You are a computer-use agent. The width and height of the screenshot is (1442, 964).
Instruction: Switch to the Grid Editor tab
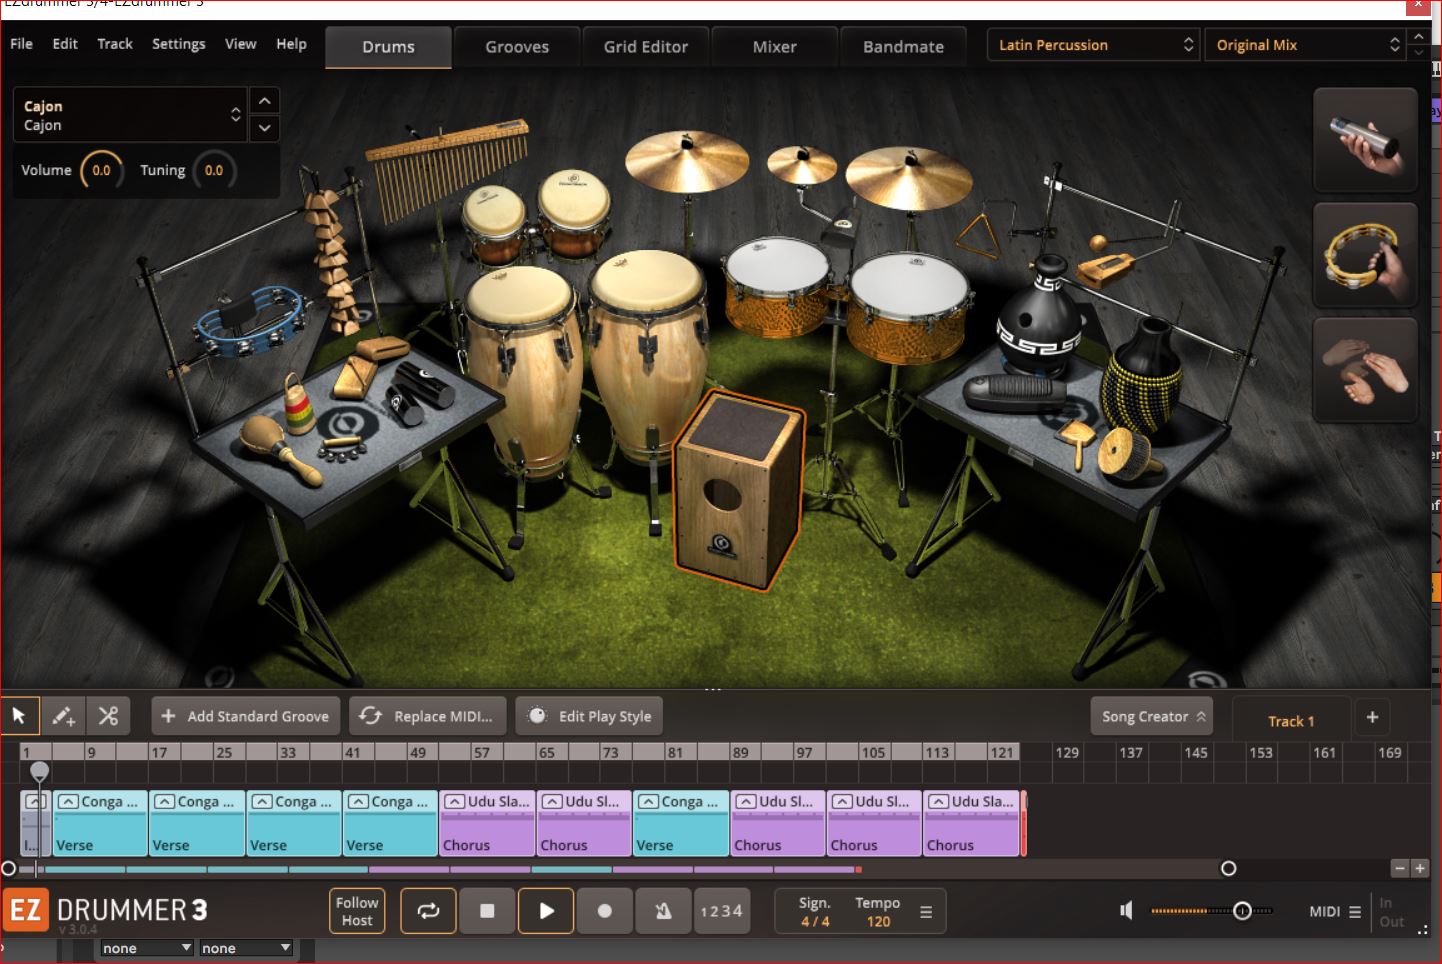click(646, 47)
